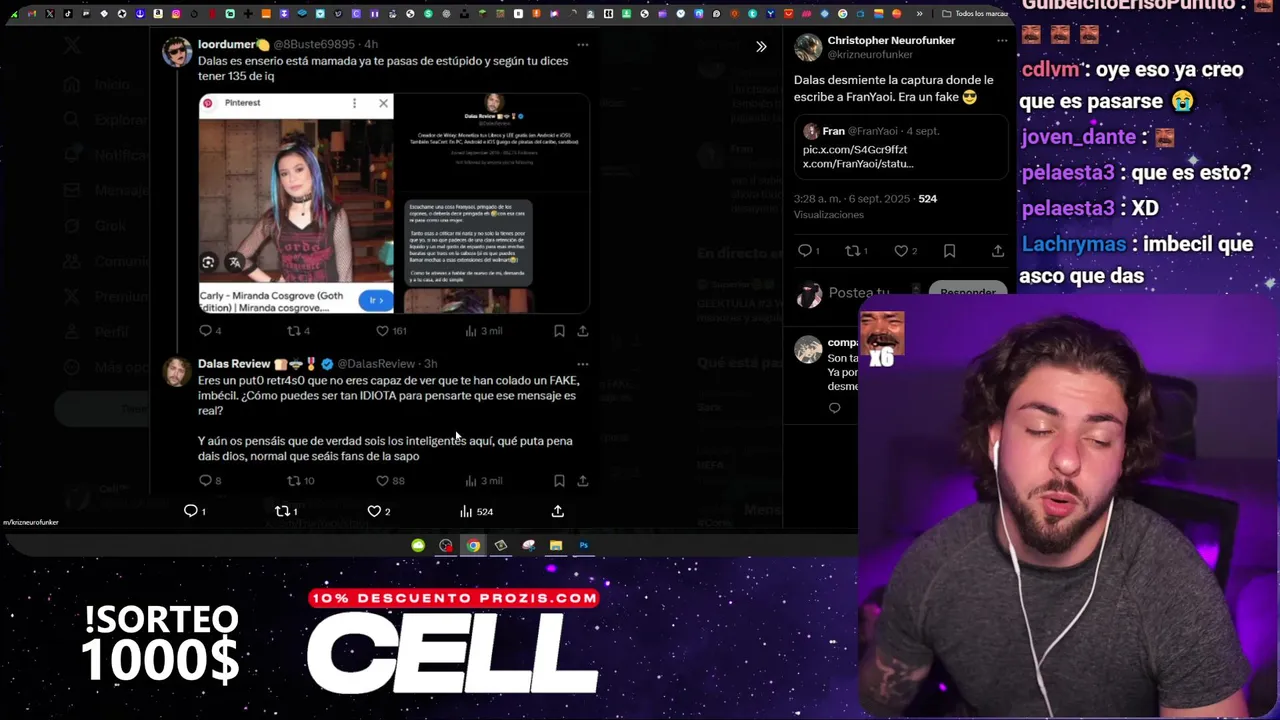The image size is (1280, 720).
Task: Open the Dalas Review screenshot image
Action: [492, 203]
